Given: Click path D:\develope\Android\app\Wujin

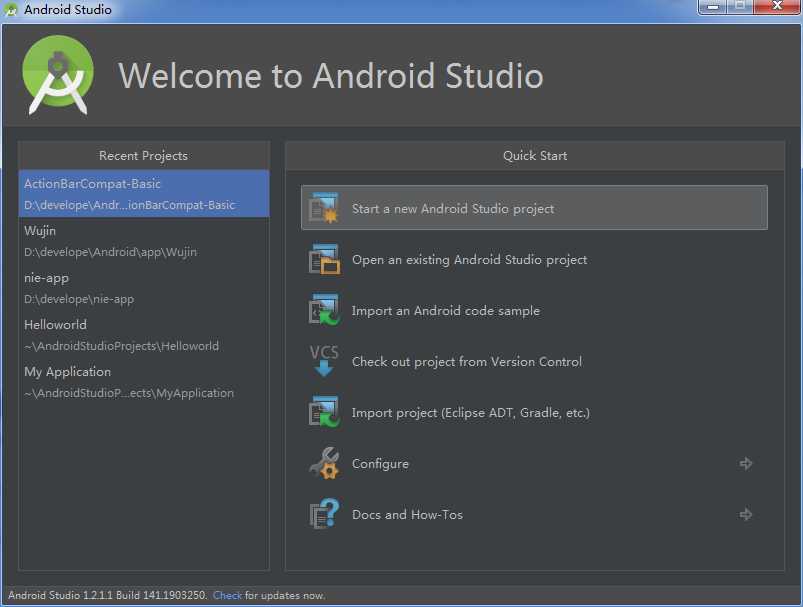Looking at the screenshot, I should [x=110, y=252].
